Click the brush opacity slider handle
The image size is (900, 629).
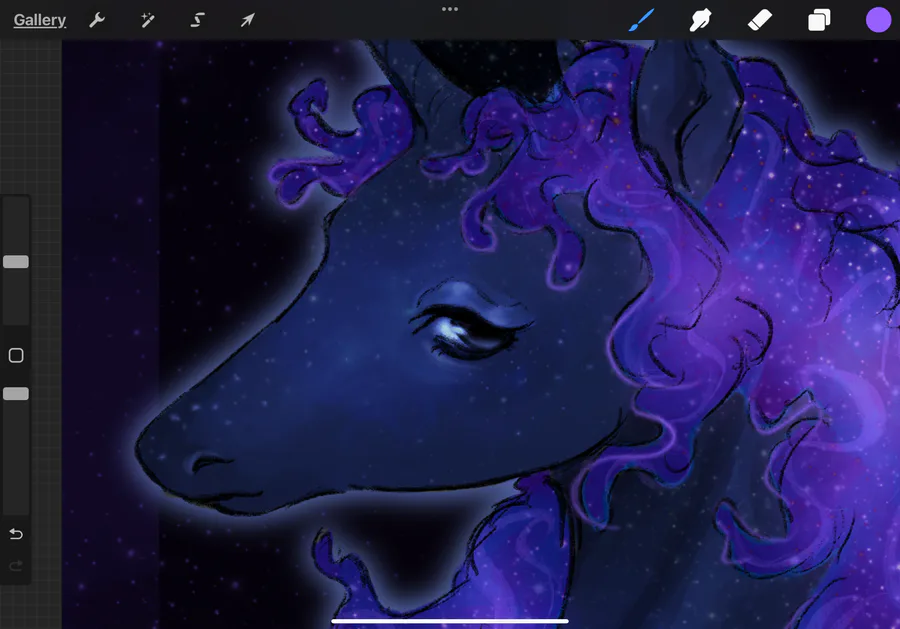tap(16, 394)
